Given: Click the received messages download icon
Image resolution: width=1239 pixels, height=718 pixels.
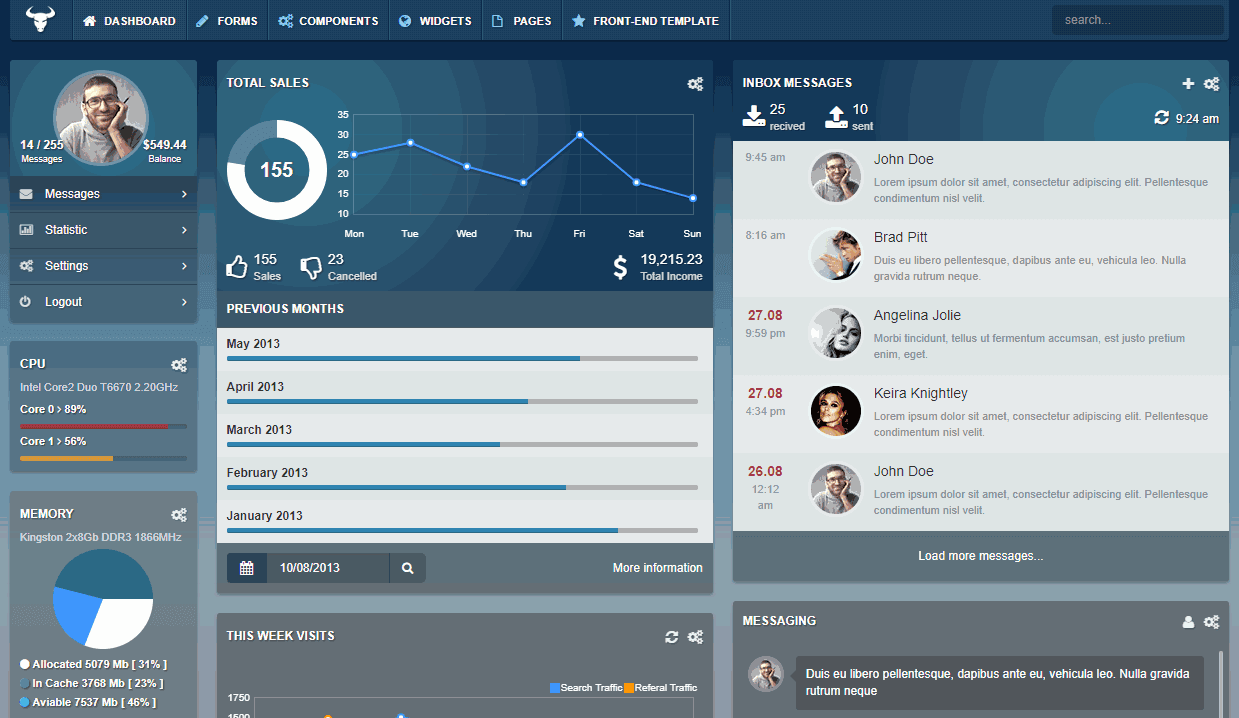Looking at the screenshot, I should [753, 116].
